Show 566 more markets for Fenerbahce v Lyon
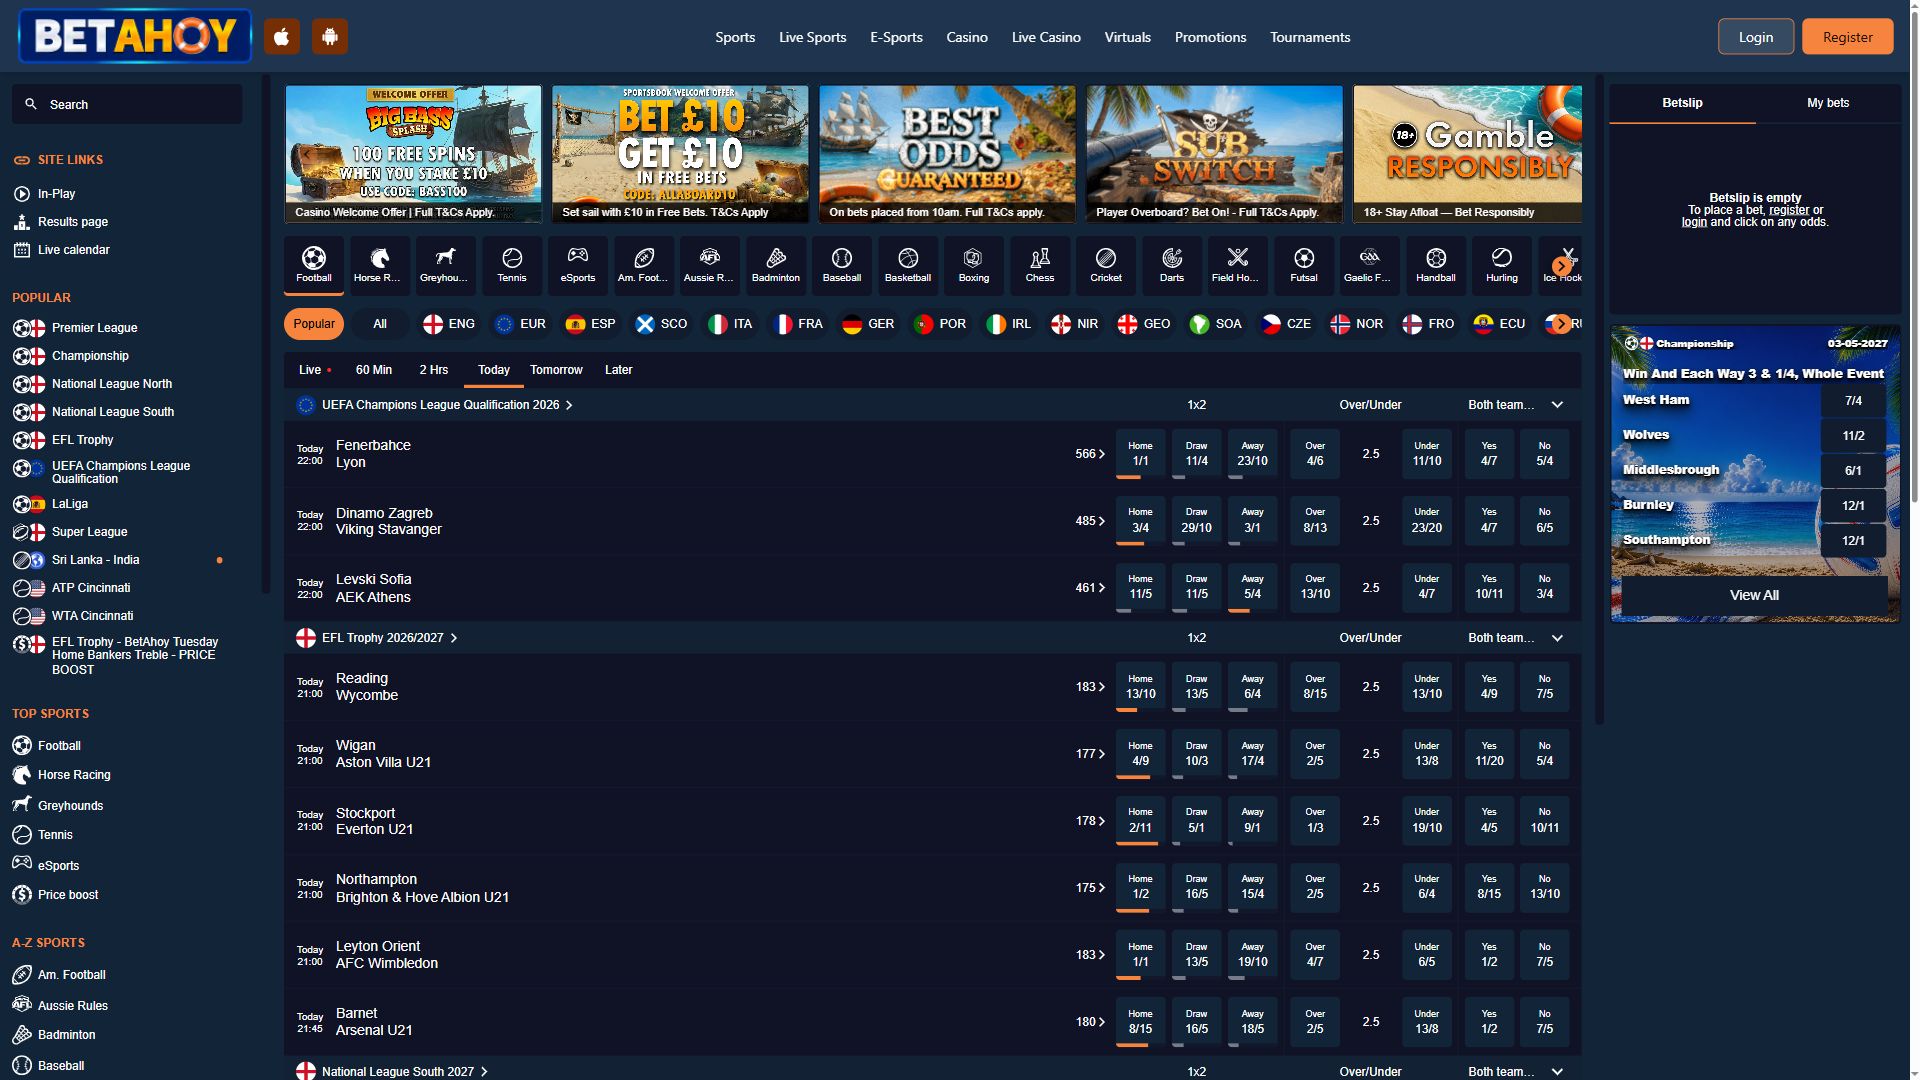This screenshot has width=1920, height=1080. click(x=1090, y=454)
